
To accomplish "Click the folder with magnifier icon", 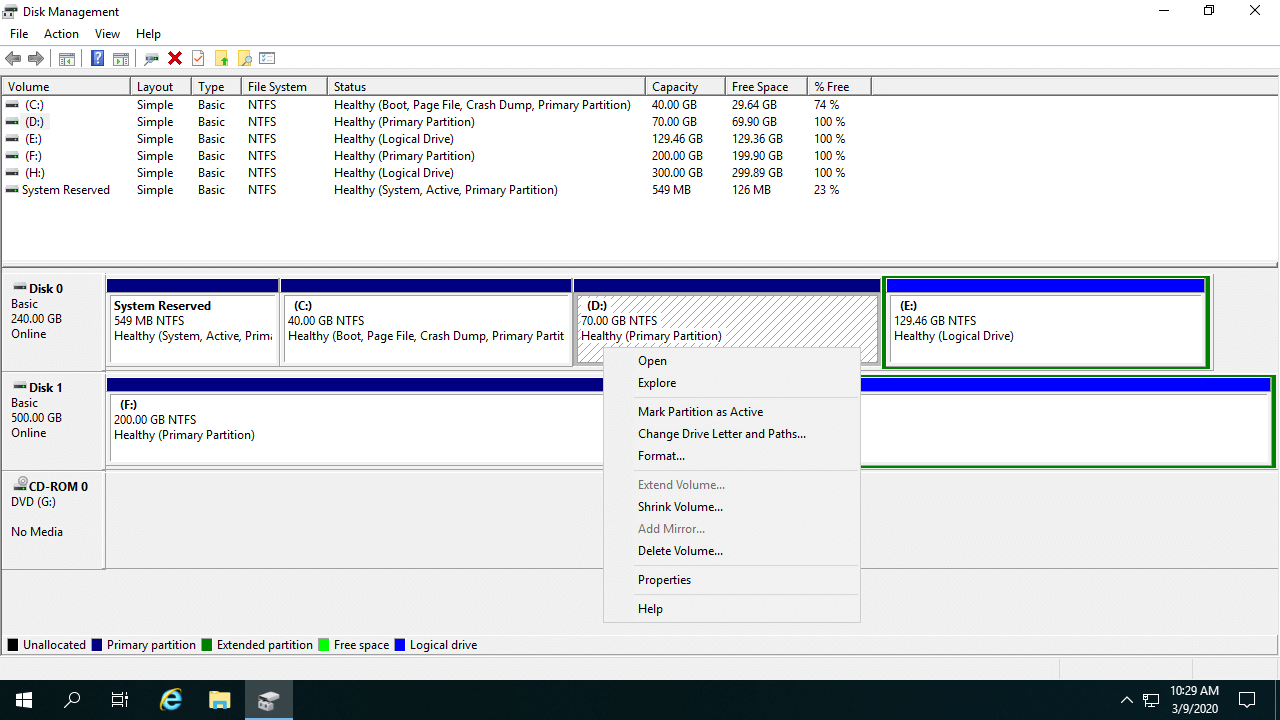I will point(244,59).
